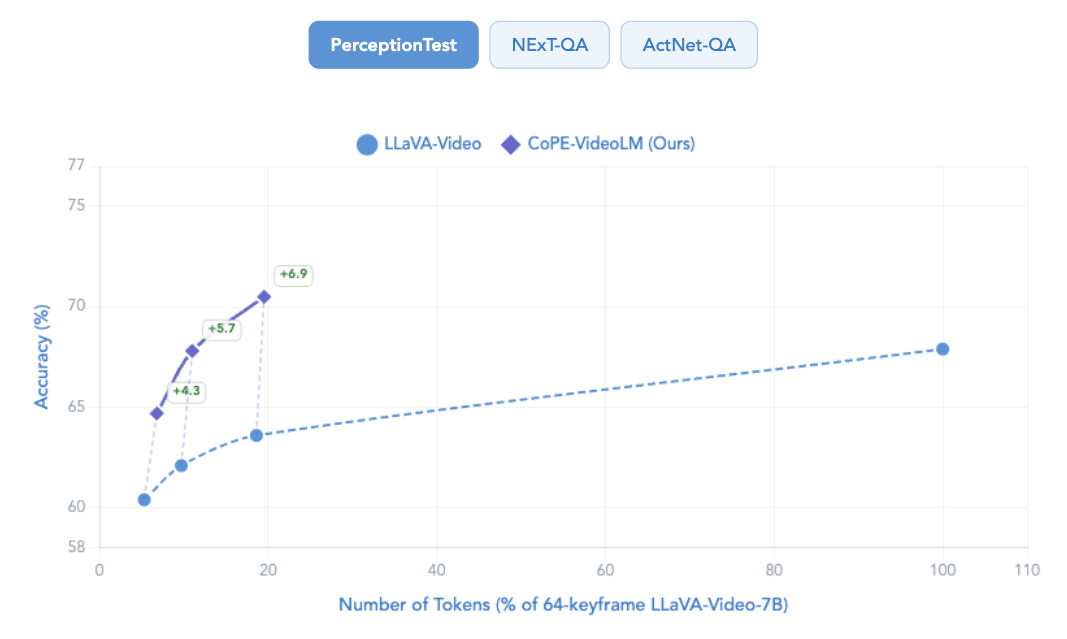The height and width of the screenshot is (639, 1067).
Task: Click the CoPE-VideoLM (Ours) legend label
Action: [x=611, y=144]
